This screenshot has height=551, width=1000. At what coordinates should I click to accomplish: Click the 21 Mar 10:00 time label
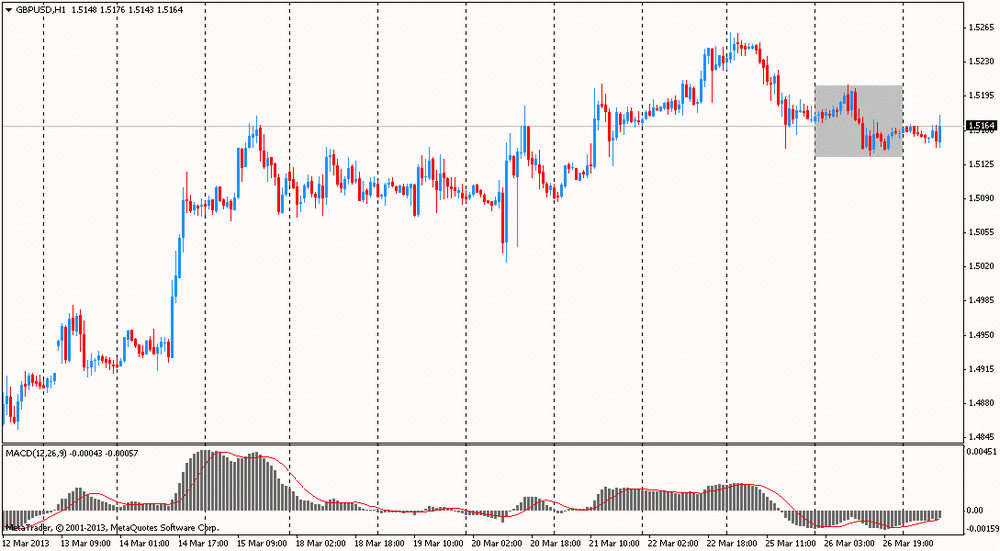point(614,543)
